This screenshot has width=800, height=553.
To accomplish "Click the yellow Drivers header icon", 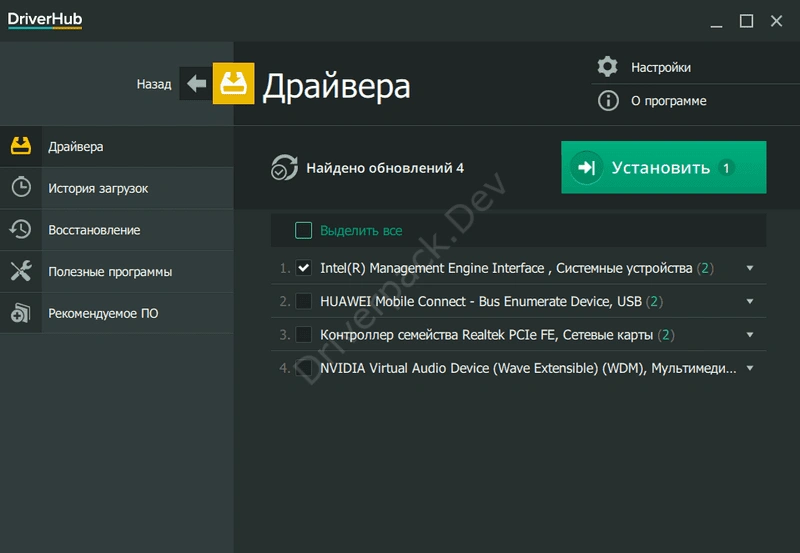I will 233,83.
